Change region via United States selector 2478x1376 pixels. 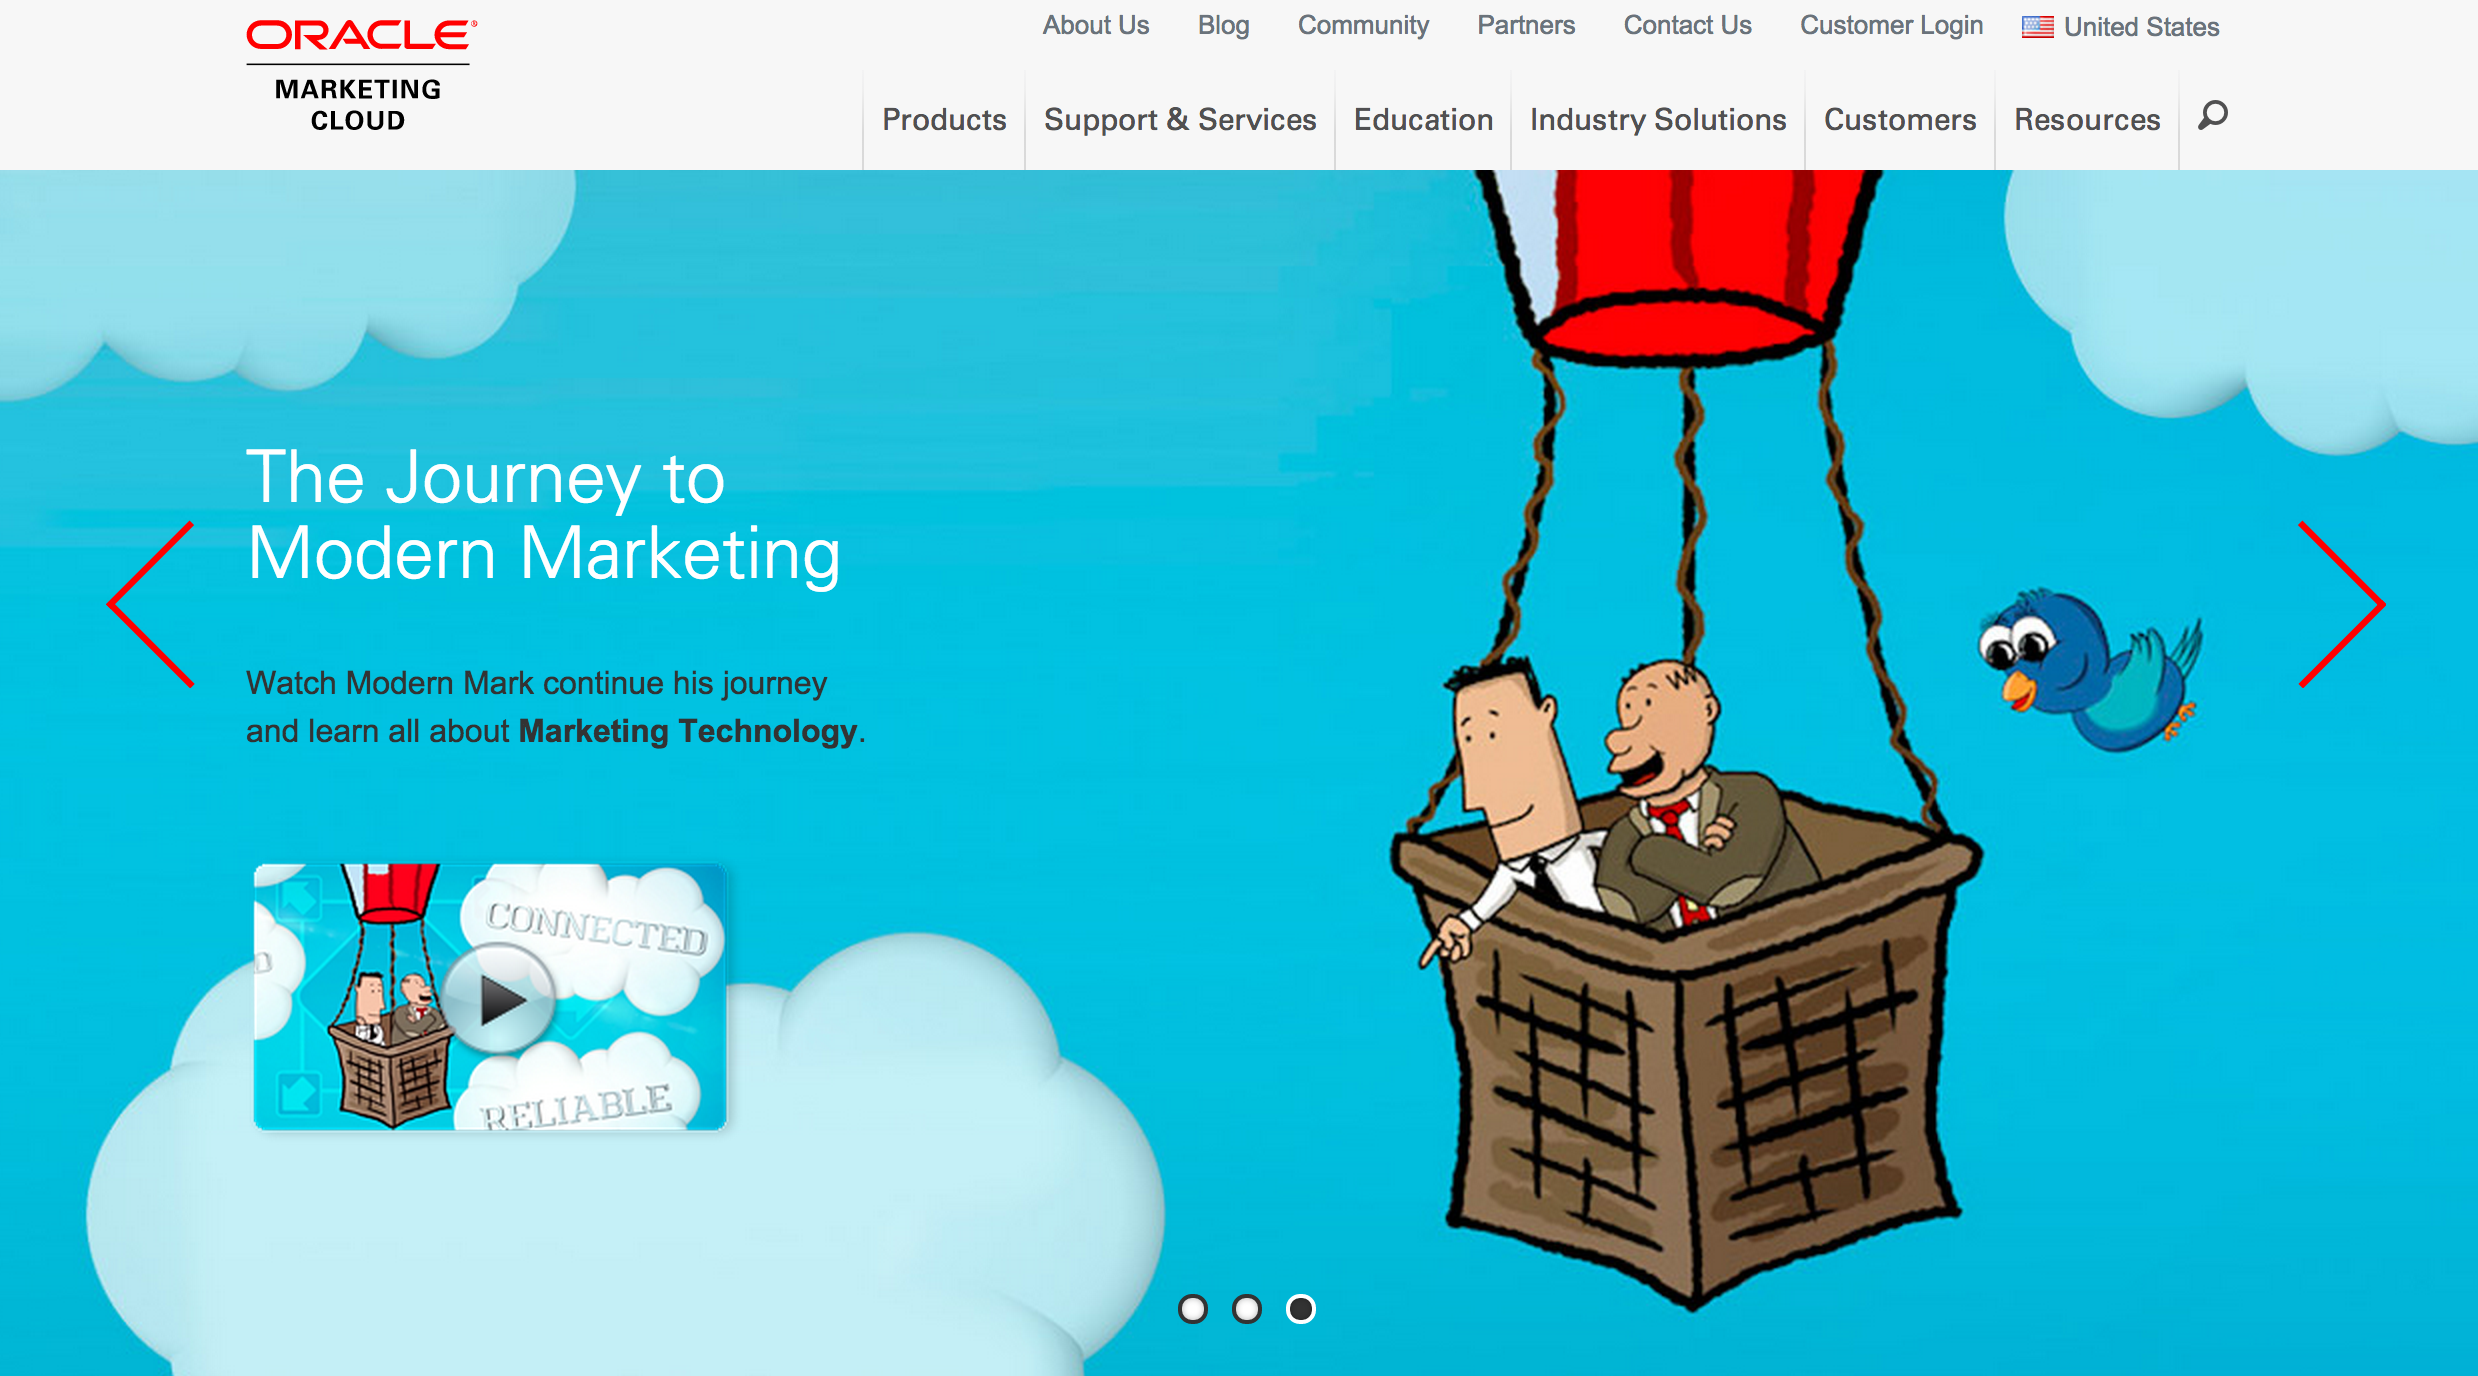[2120, 27]
